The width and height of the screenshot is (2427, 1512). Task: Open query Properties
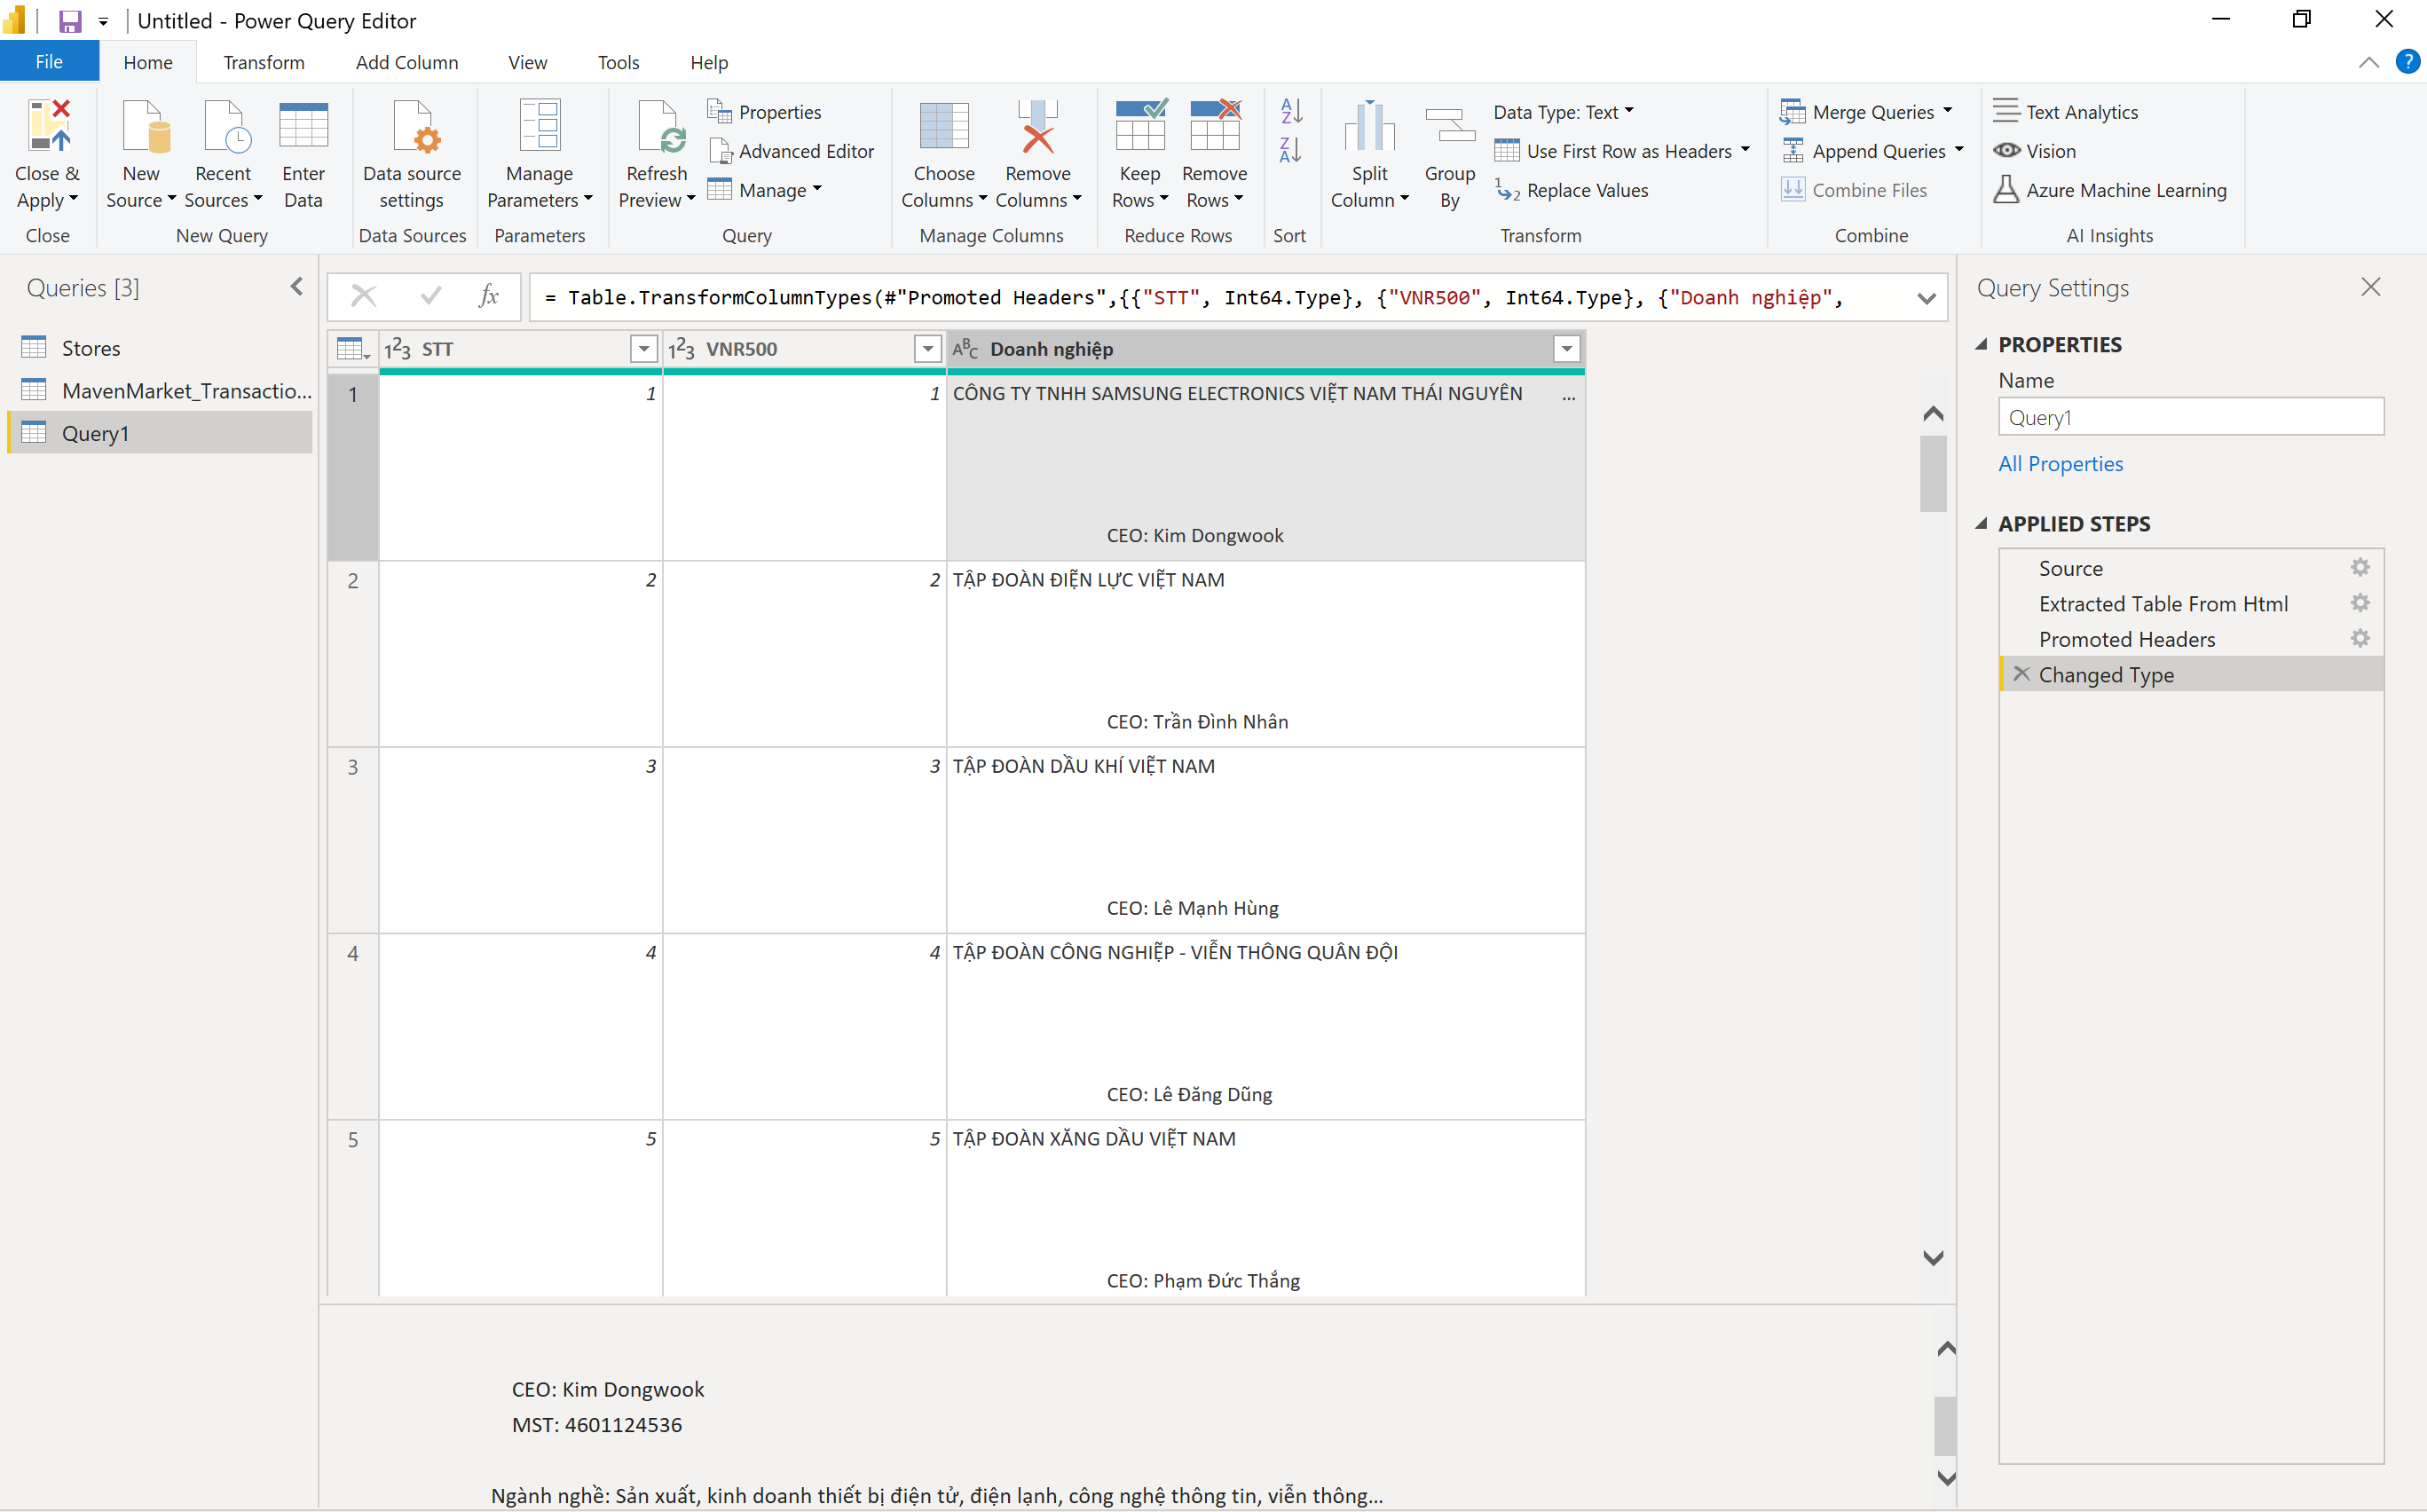(x=764, y=112)
